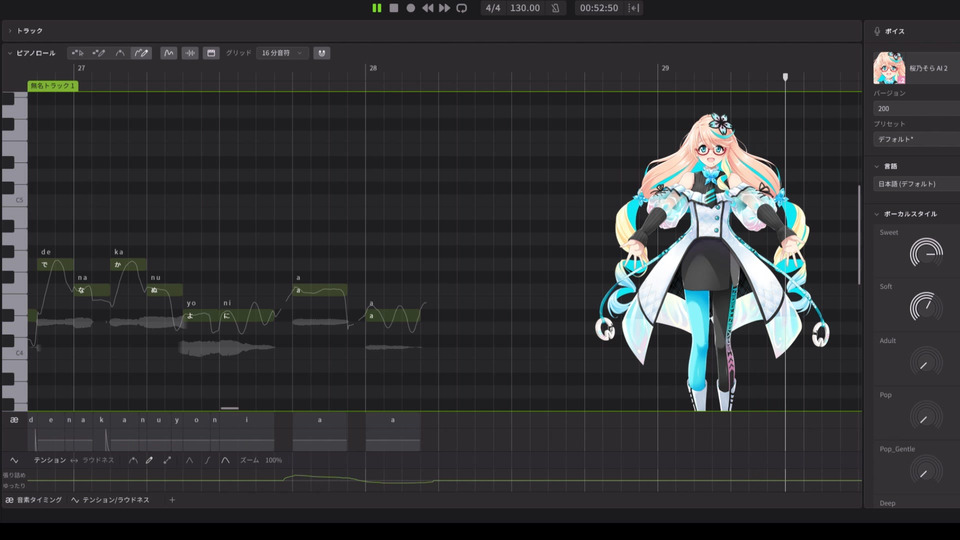The width and height of the screenshot is (960, 540).
Task: Fast forward using the double right arrow
Action: 444,8
